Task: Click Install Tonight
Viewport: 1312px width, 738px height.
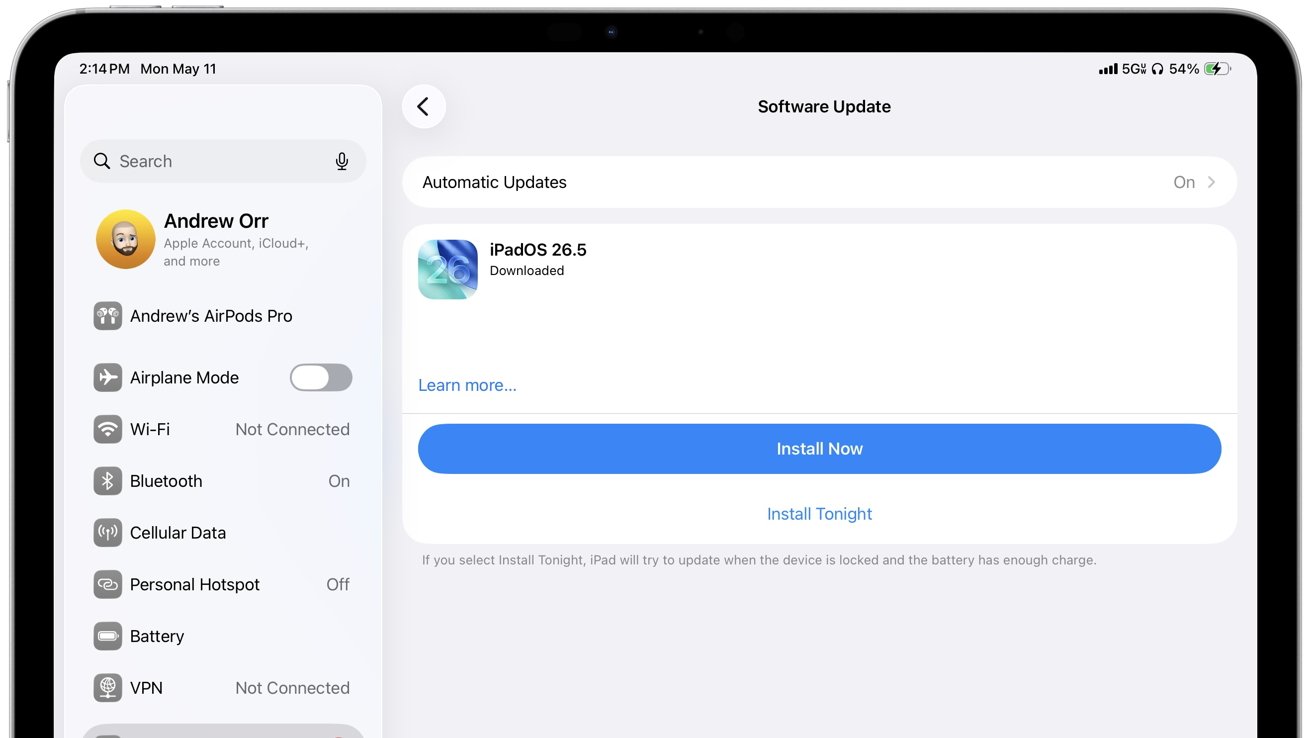Action: point(819,514)
